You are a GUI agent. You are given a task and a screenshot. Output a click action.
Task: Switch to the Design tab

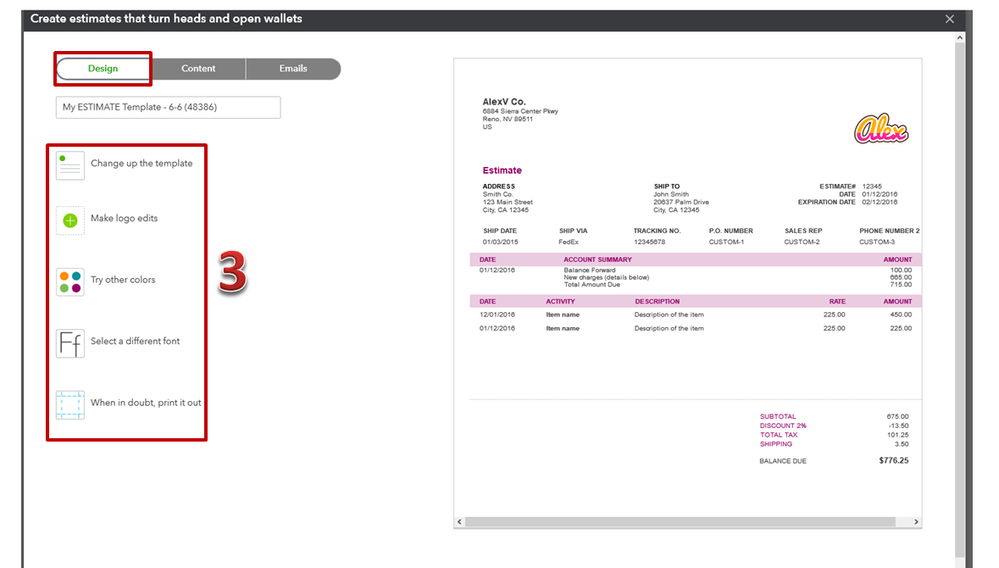(x=103, y=69)
